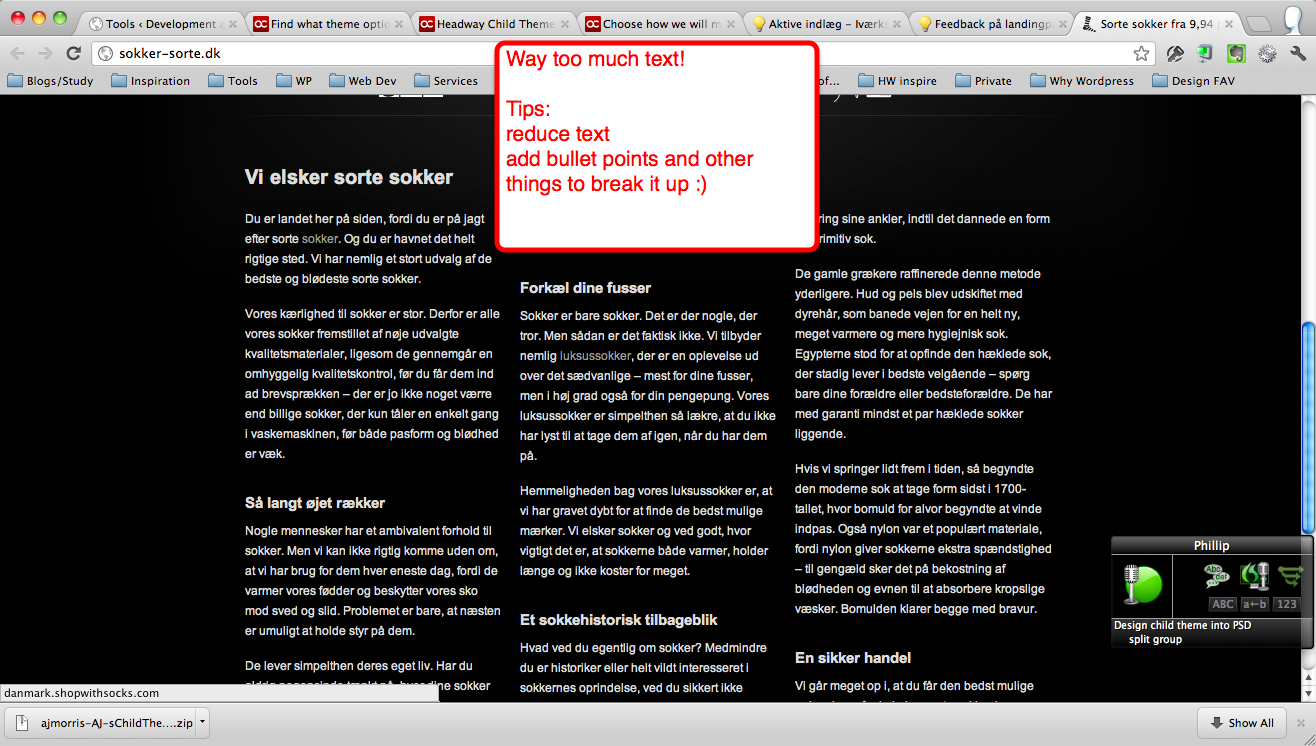The height and width of the screenshot is (746, 1316).
Task: Switch to the Tools Development tab
Action: 160,24
